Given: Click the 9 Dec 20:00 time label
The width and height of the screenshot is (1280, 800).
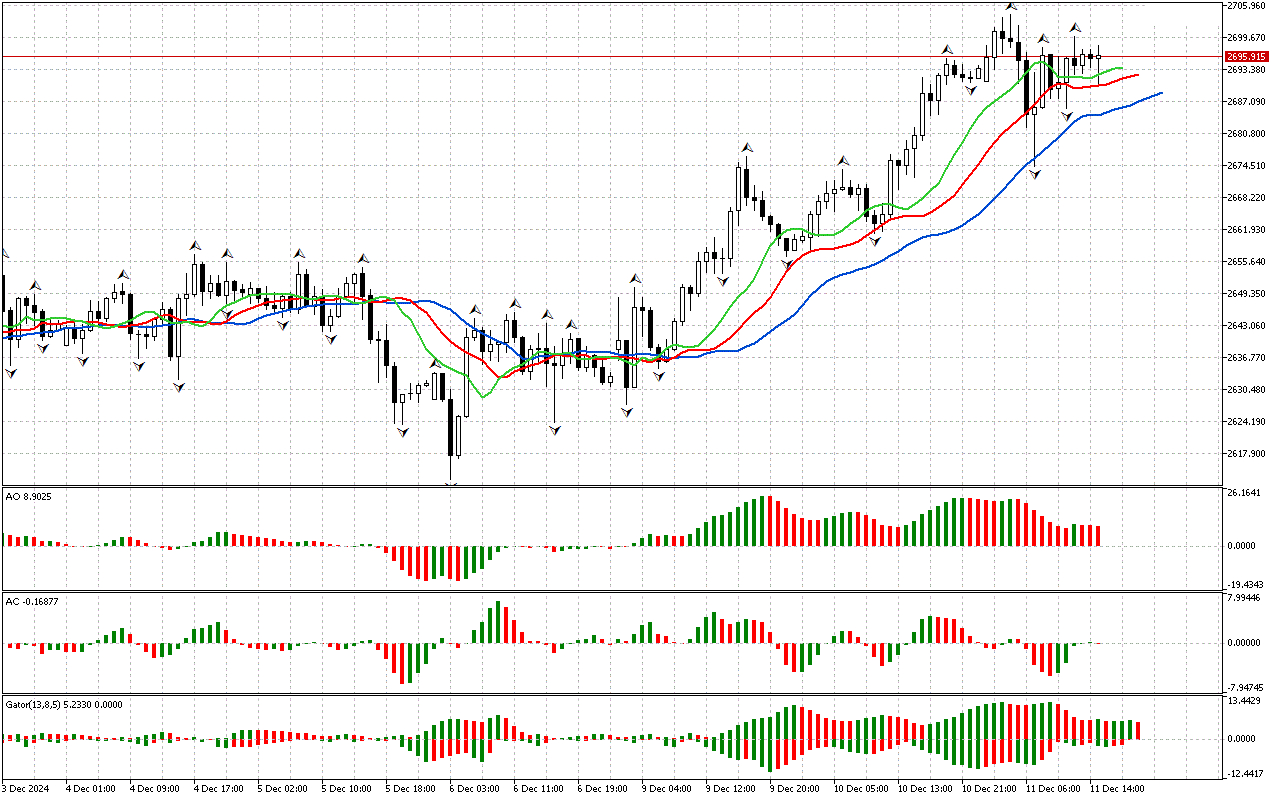Looking at the screenshot, I should (x=795, y=789).
